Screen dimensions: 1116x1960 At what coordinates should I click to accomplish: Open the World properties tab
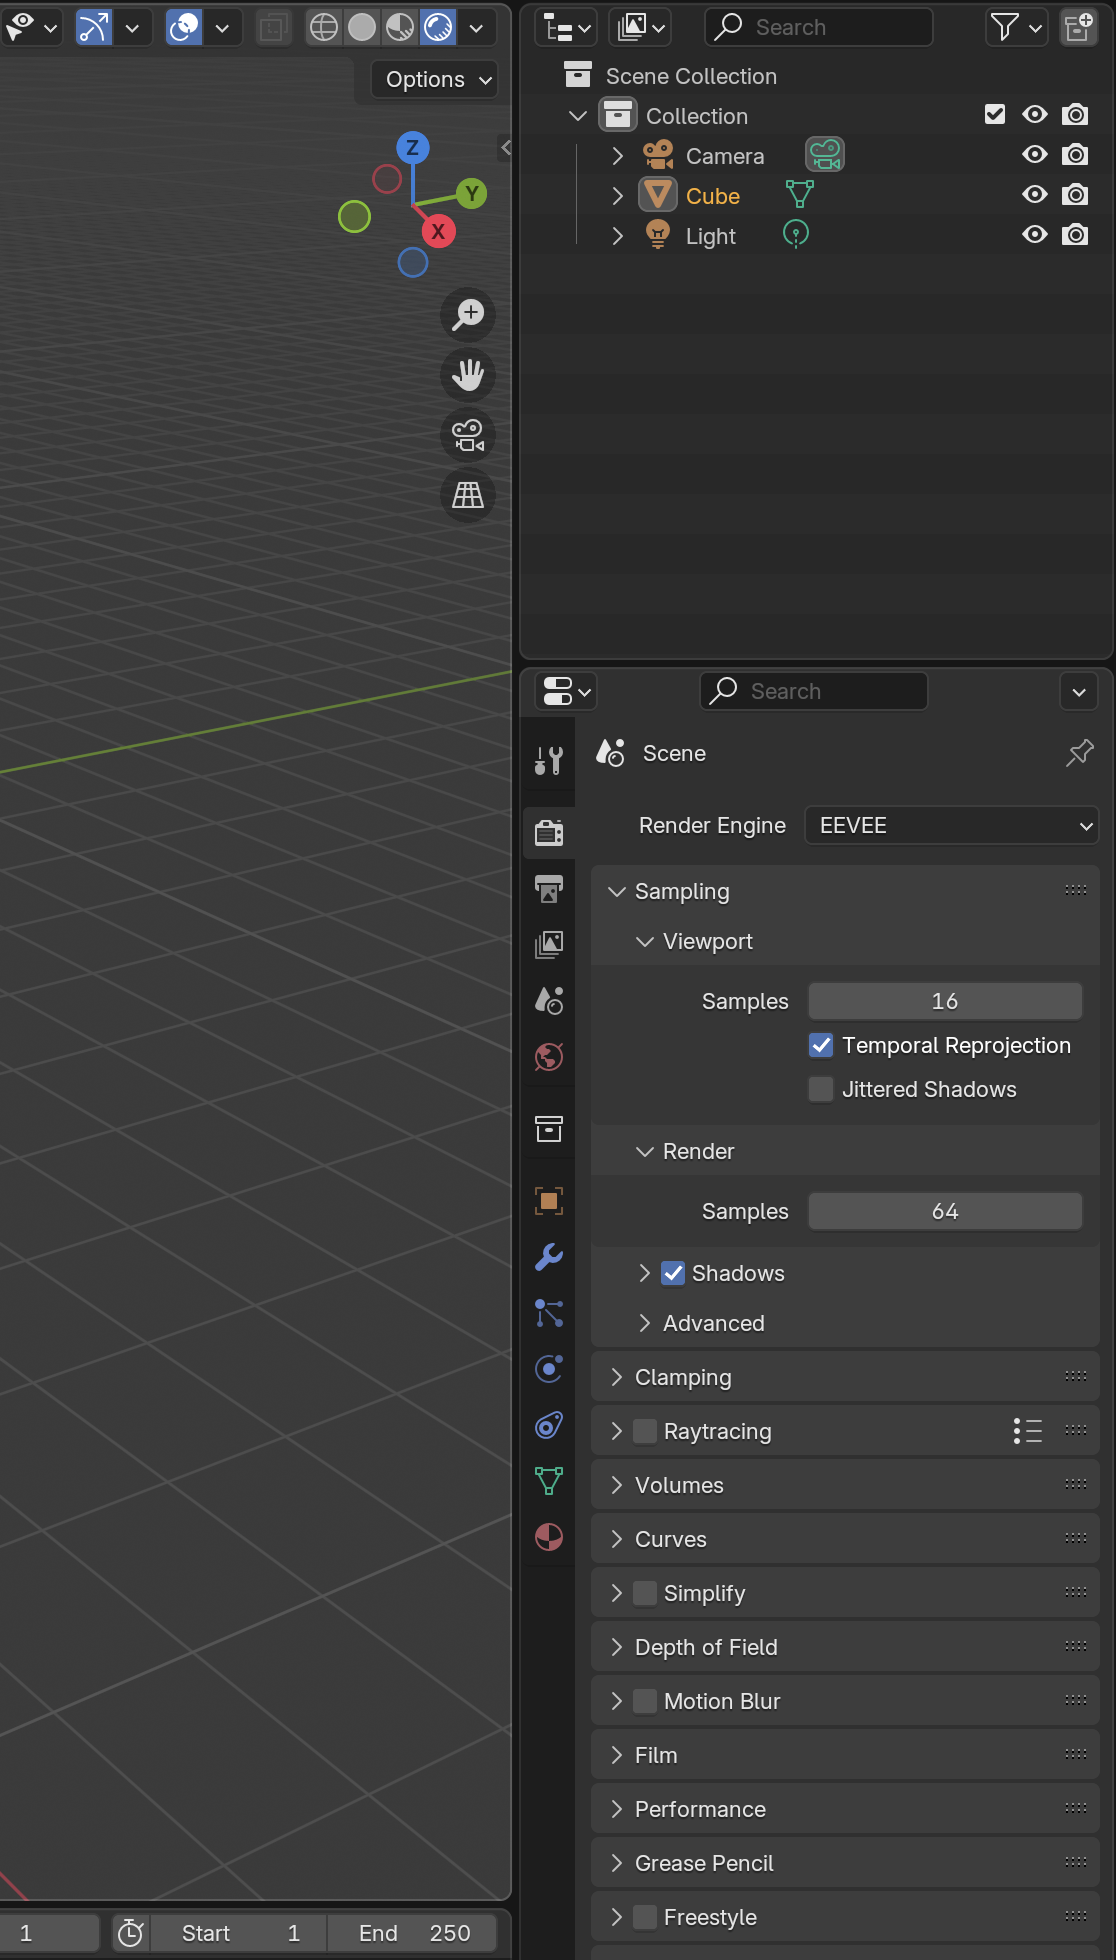[x=549, y=1056]
